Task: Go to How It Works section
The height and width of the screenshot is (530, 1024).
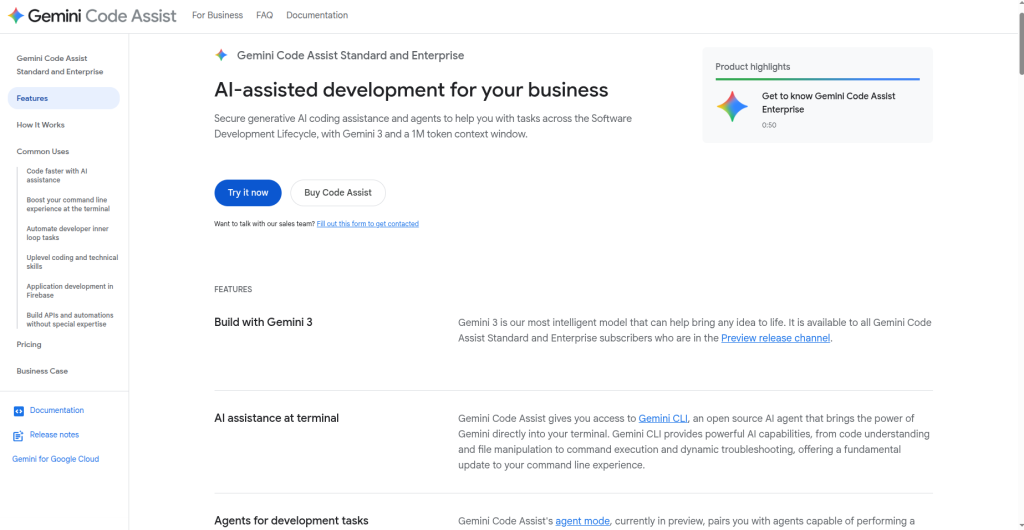Action: (x=40, y=125)
